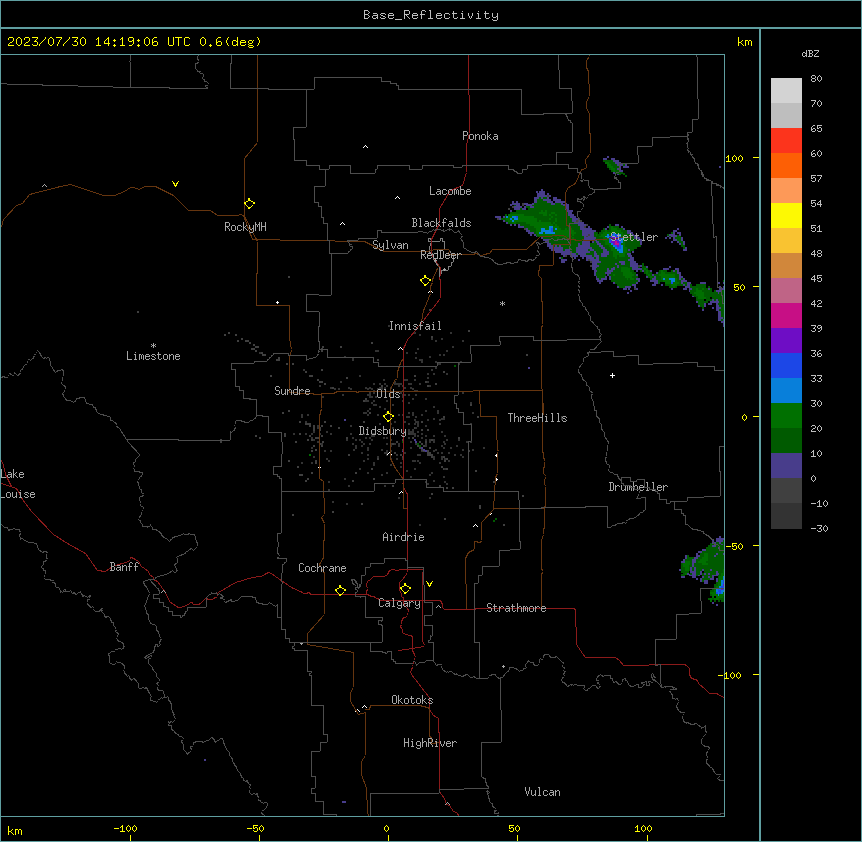The height and width of the screenshot is (842, 862).
Task: Select the yellow 54 dBZ legend swatch
Action: (x=786, y=215)
